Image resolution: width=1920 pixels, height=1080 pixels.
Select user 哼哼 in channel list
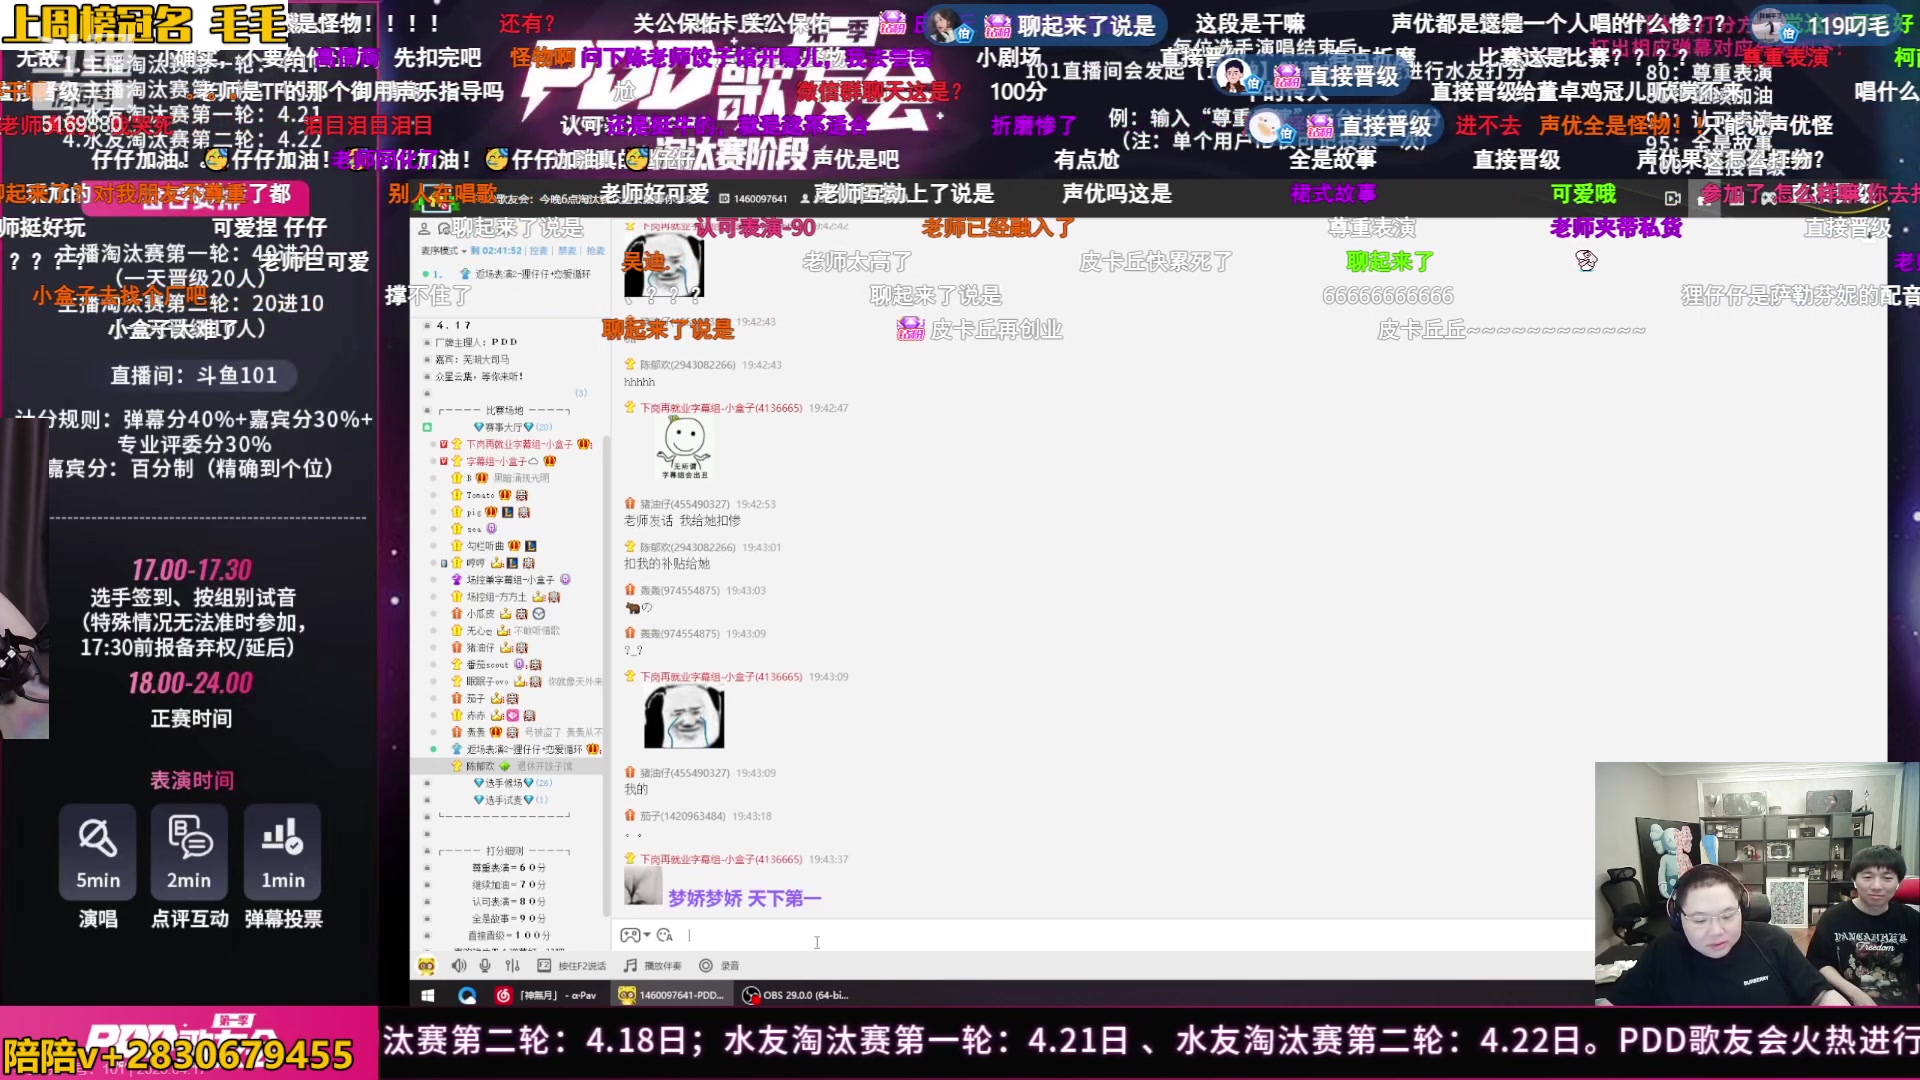475,563
